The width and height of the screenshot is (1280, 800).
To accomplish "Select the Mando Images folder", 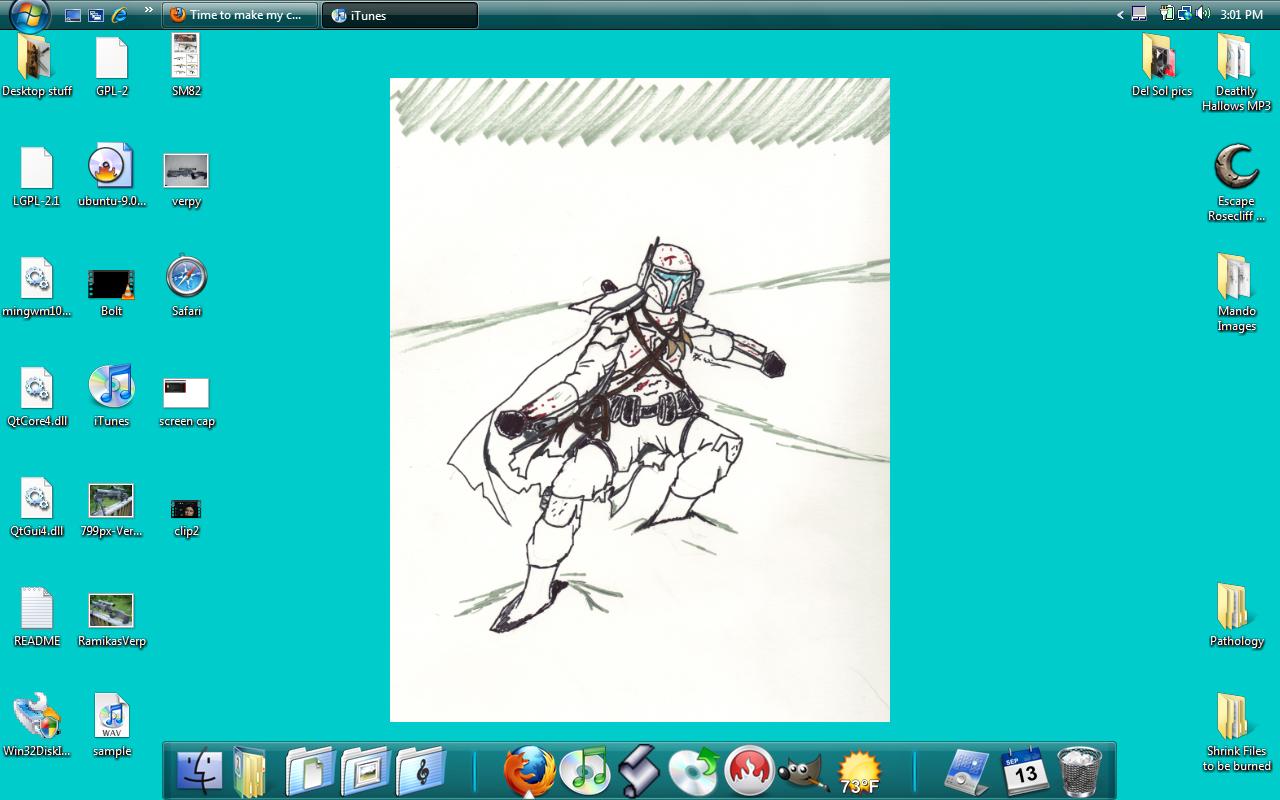I will (1236, 292).
